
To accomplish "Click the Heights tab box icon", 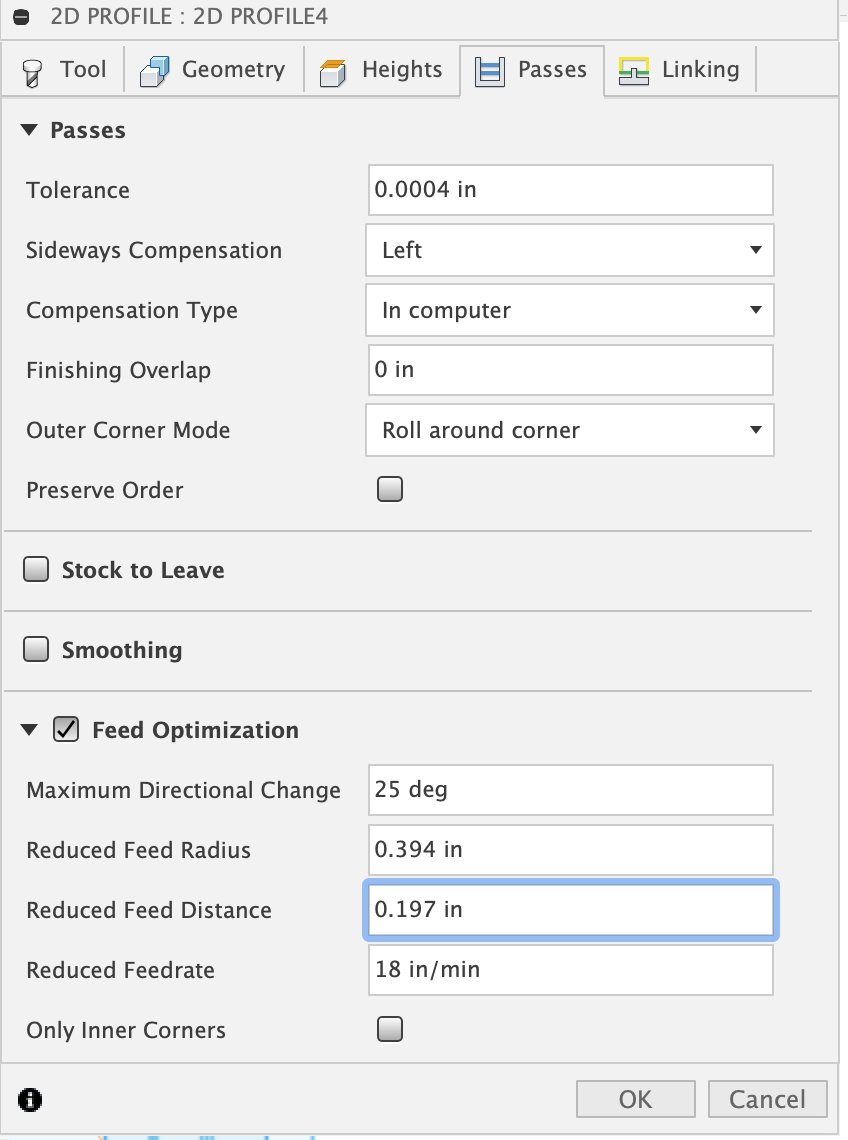I will (x=332, y=73).
